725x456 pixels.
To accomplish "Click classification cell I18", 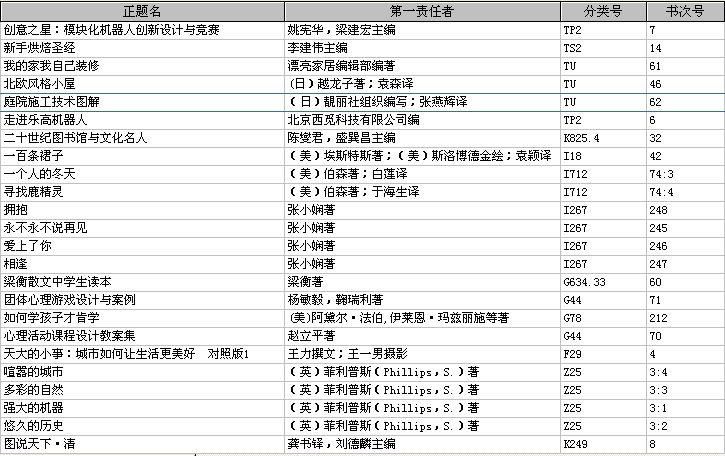I will [x=603, y=156].
